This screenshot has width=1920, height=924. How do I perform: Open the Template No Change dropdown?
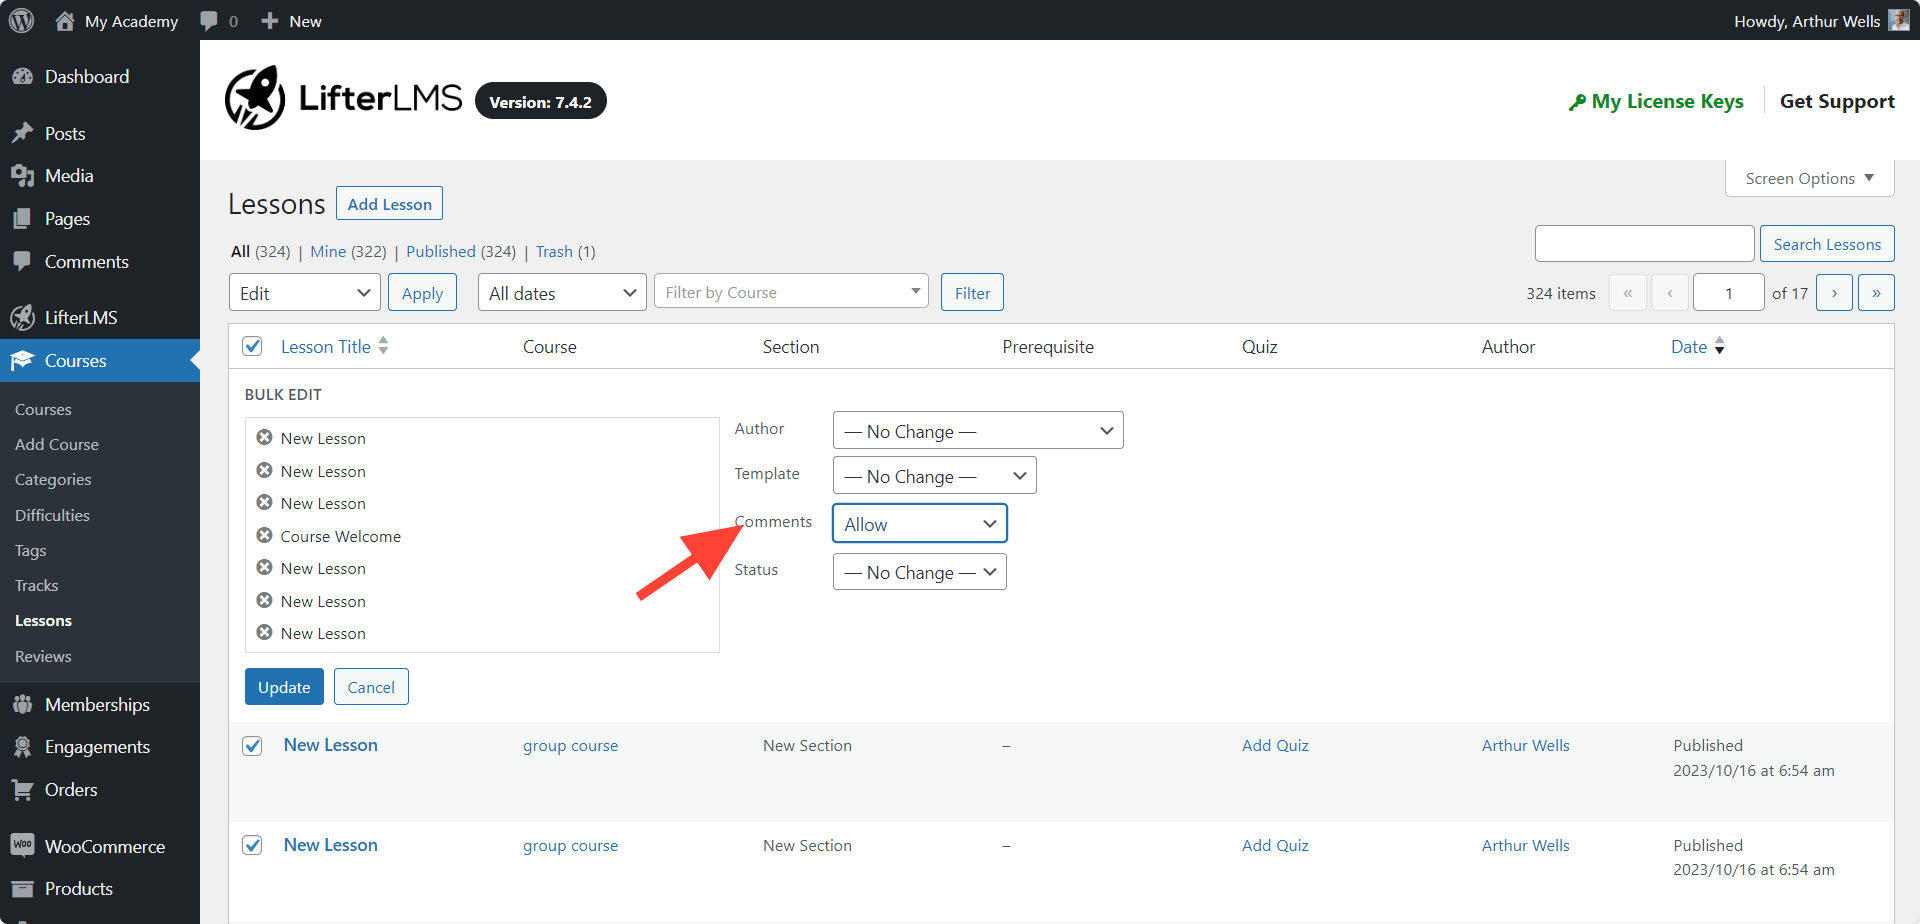pos(934,476)
